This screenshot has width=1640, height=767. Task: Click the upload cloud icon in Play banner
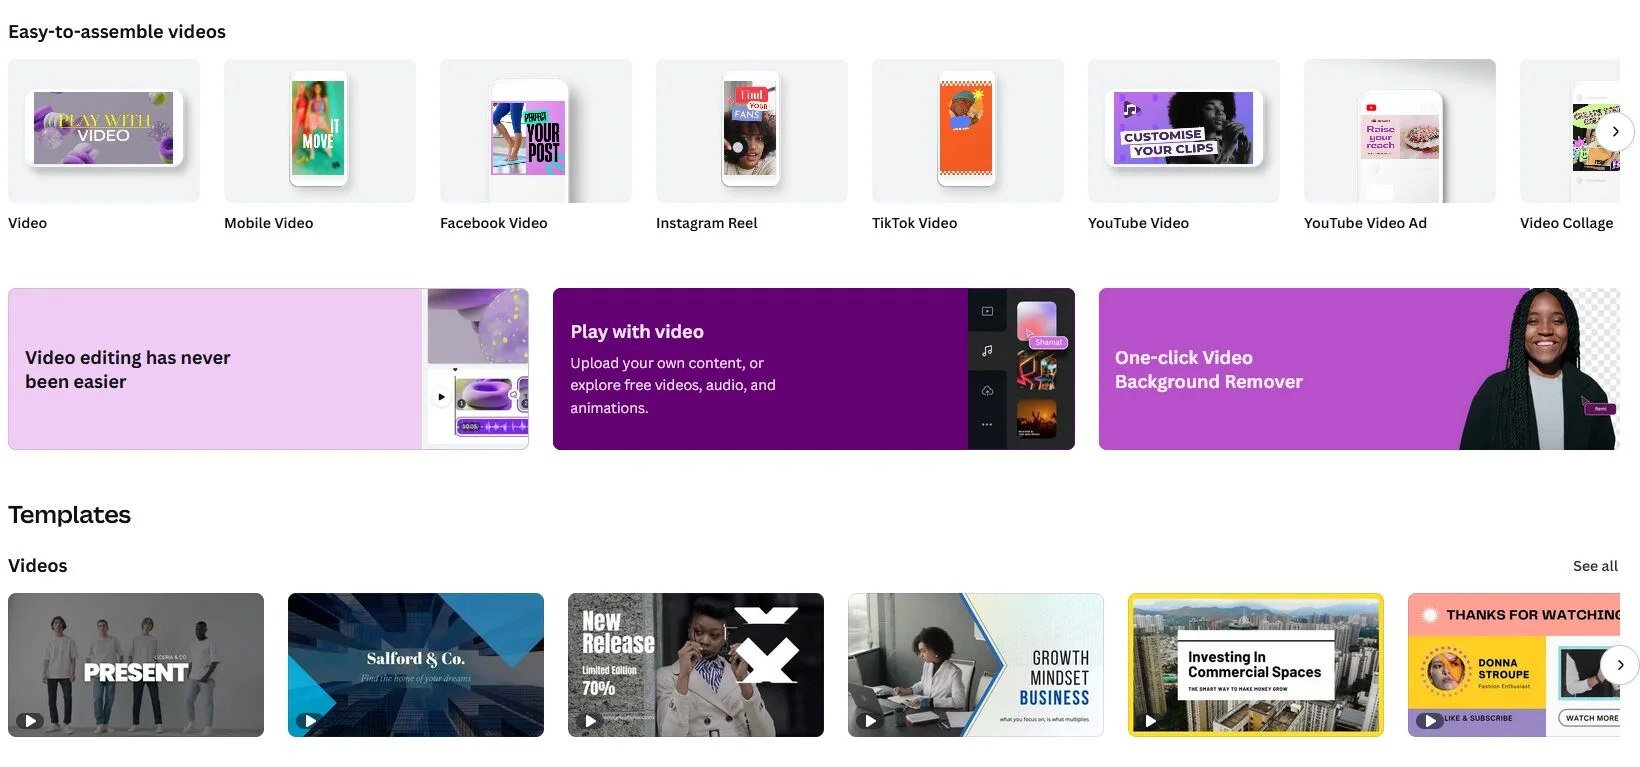click(x=987, y=390)
